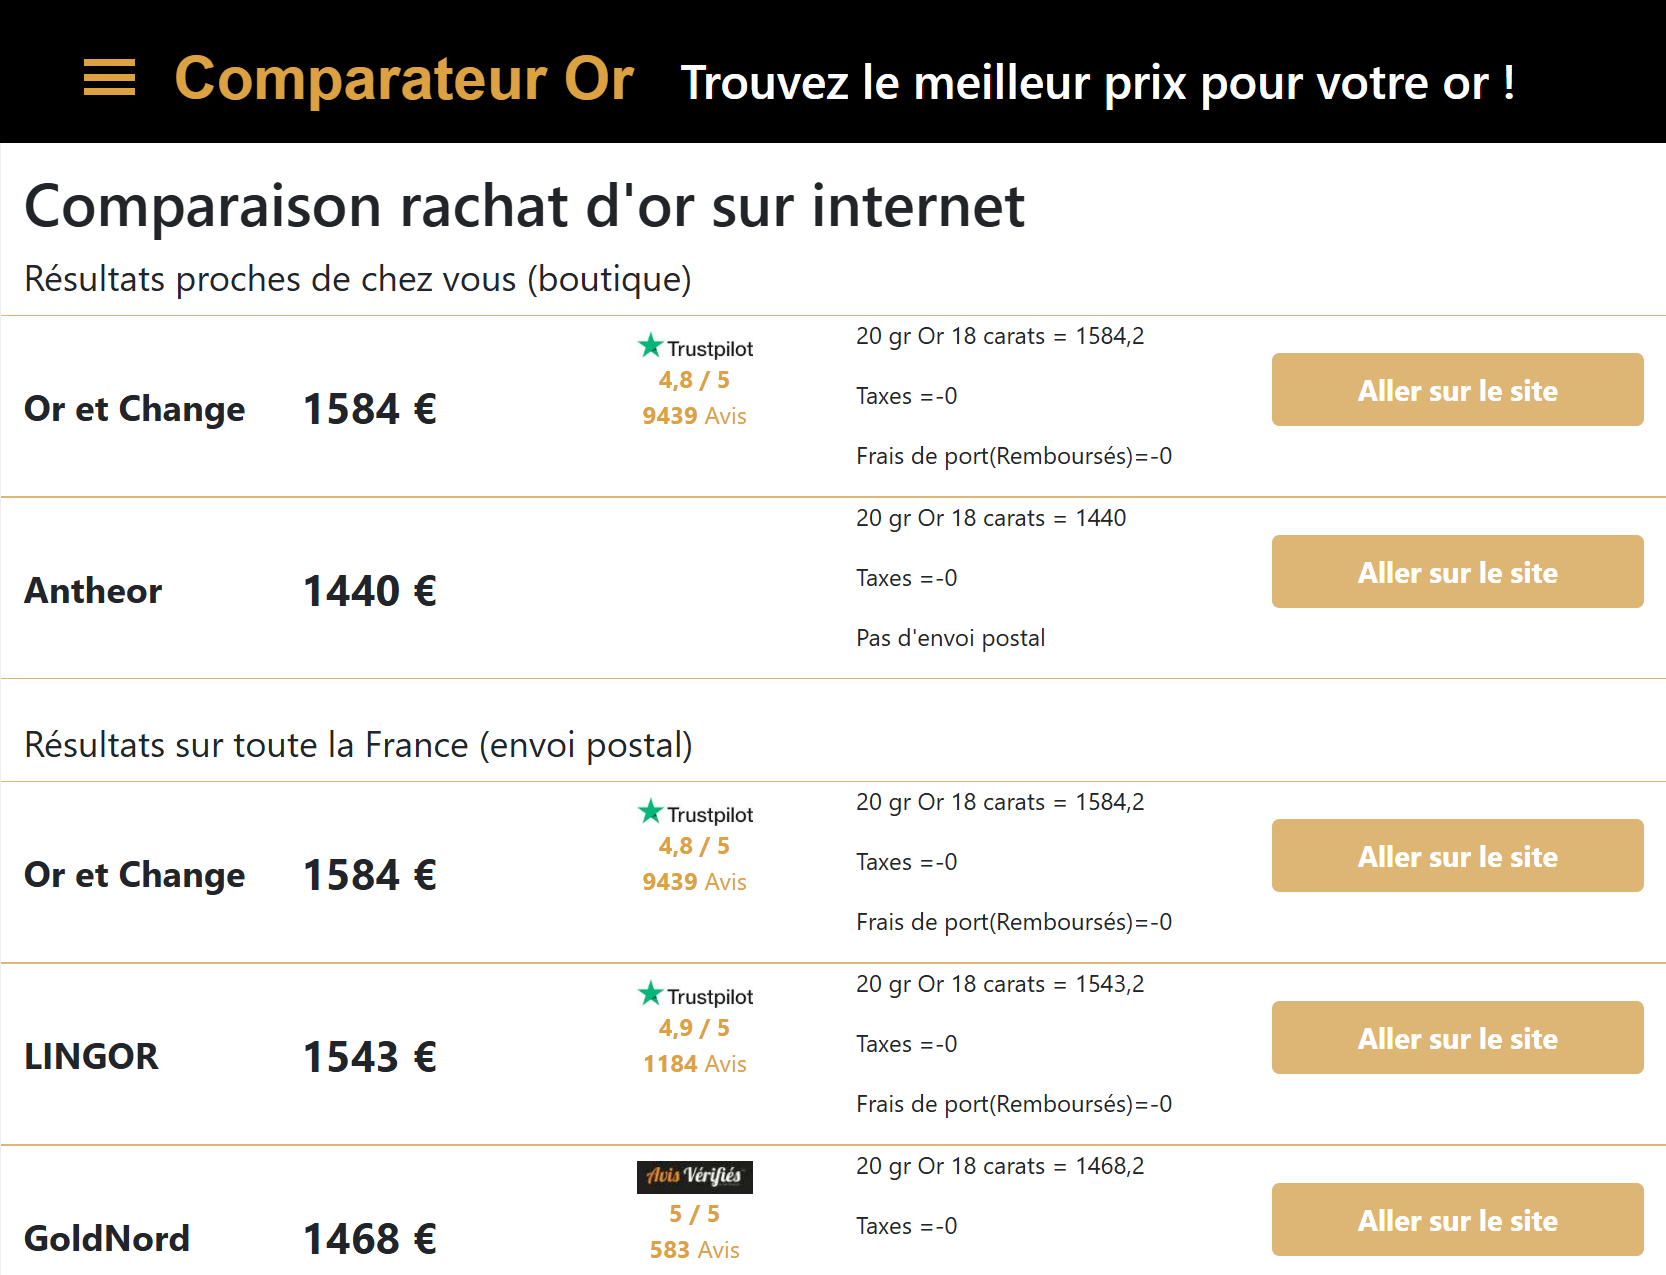Screen dimensions: 1666x1275
Task: Visit site for postal Or et Change result
Action: (1456, 856)
